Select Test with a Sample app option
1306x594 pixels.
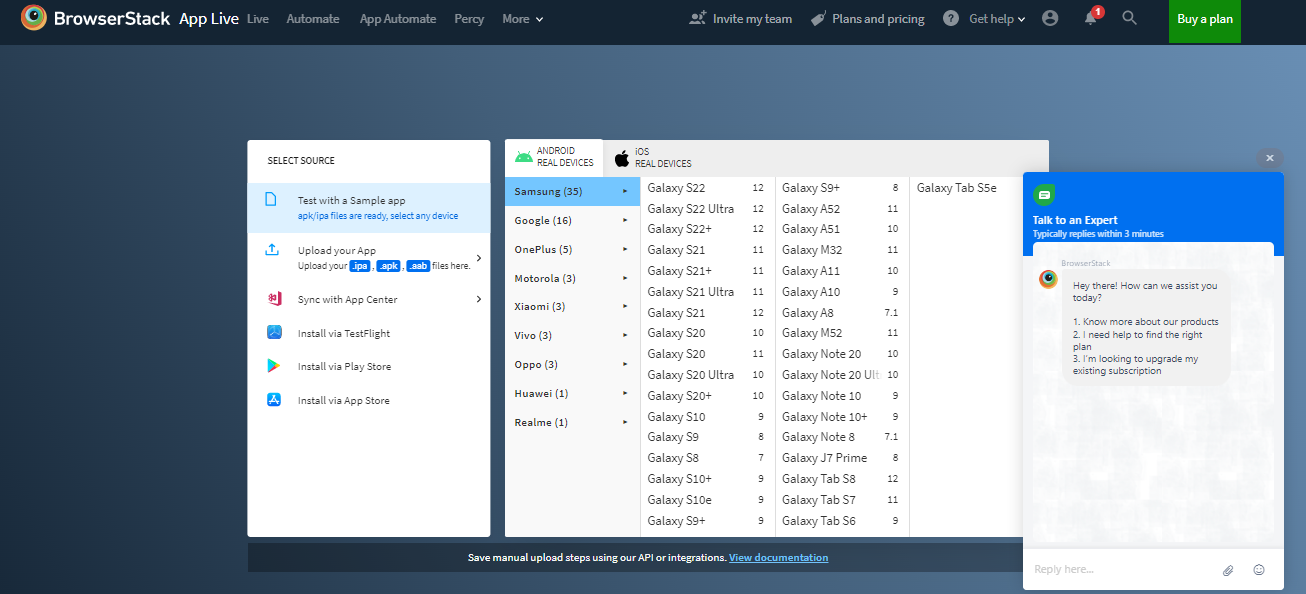[369, 207]
